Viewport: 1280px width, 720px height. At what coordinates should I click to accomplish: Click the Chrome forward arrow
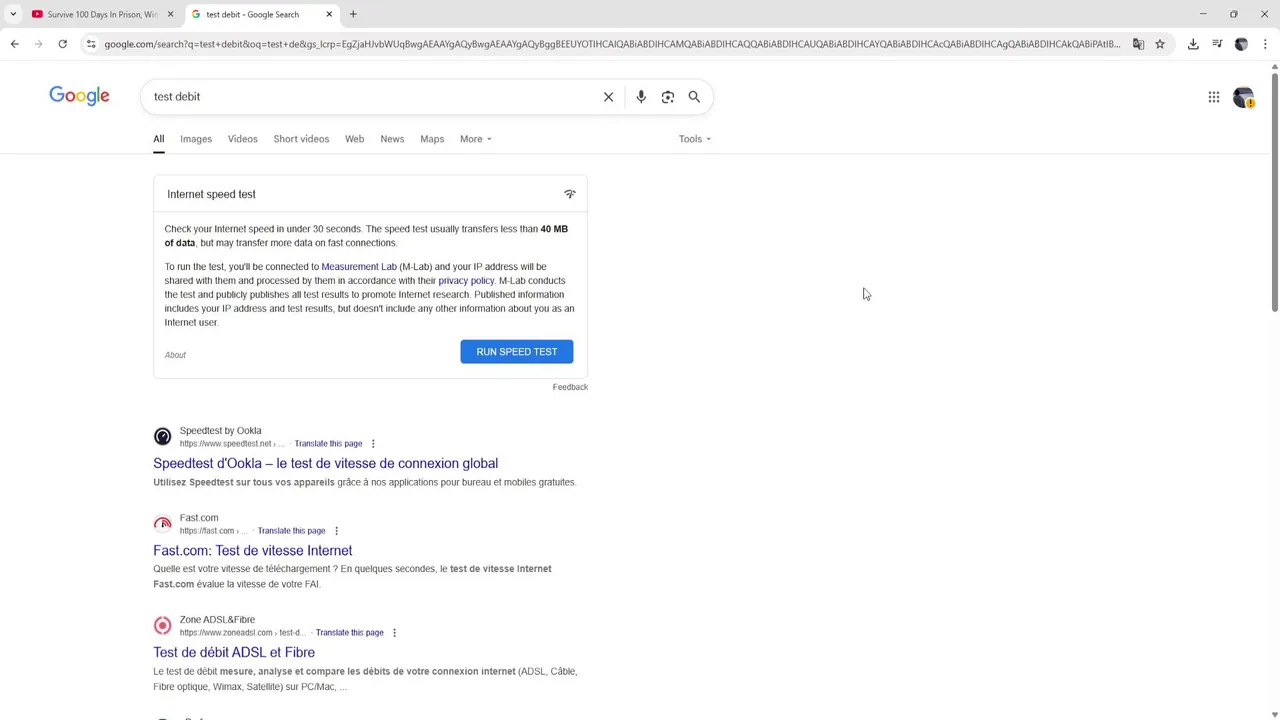[x=38, y=44]
